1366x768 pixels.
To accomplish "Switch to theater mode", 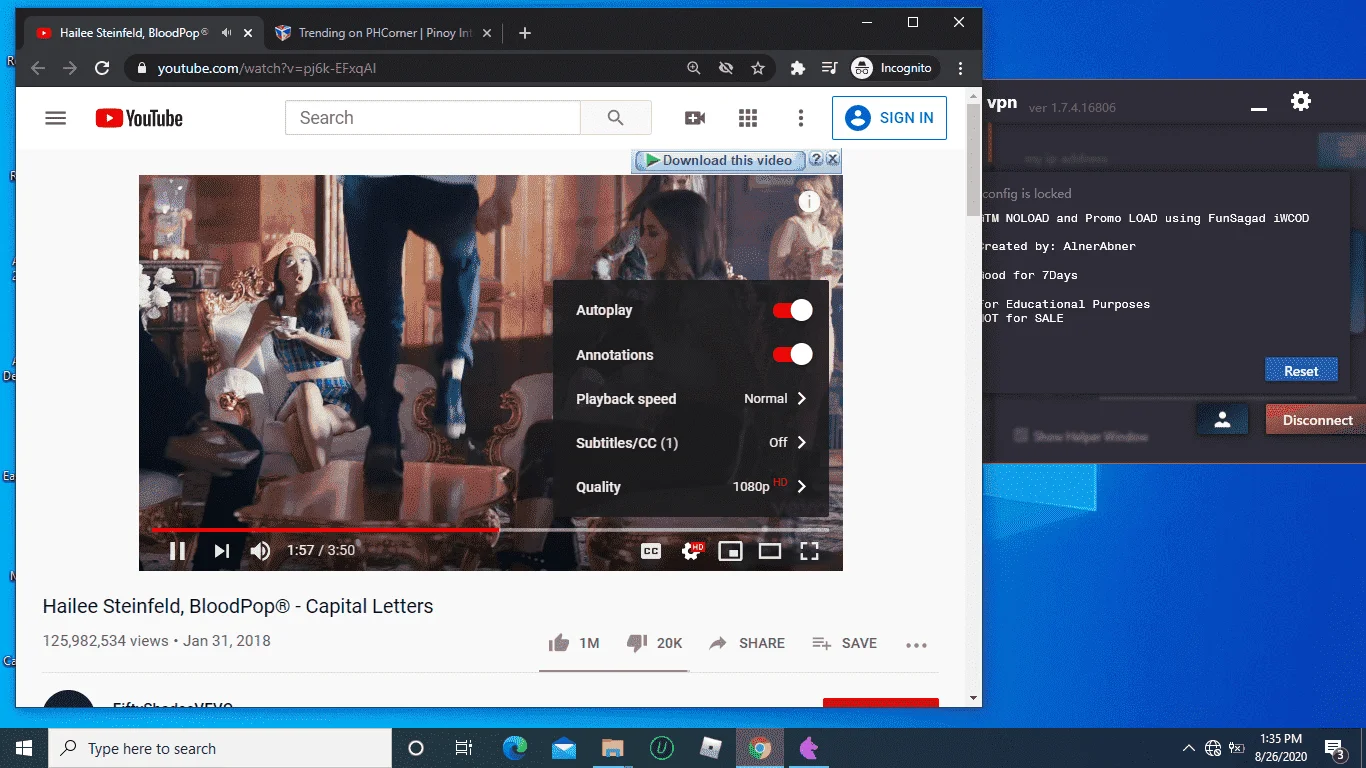I will click(770, 551).
